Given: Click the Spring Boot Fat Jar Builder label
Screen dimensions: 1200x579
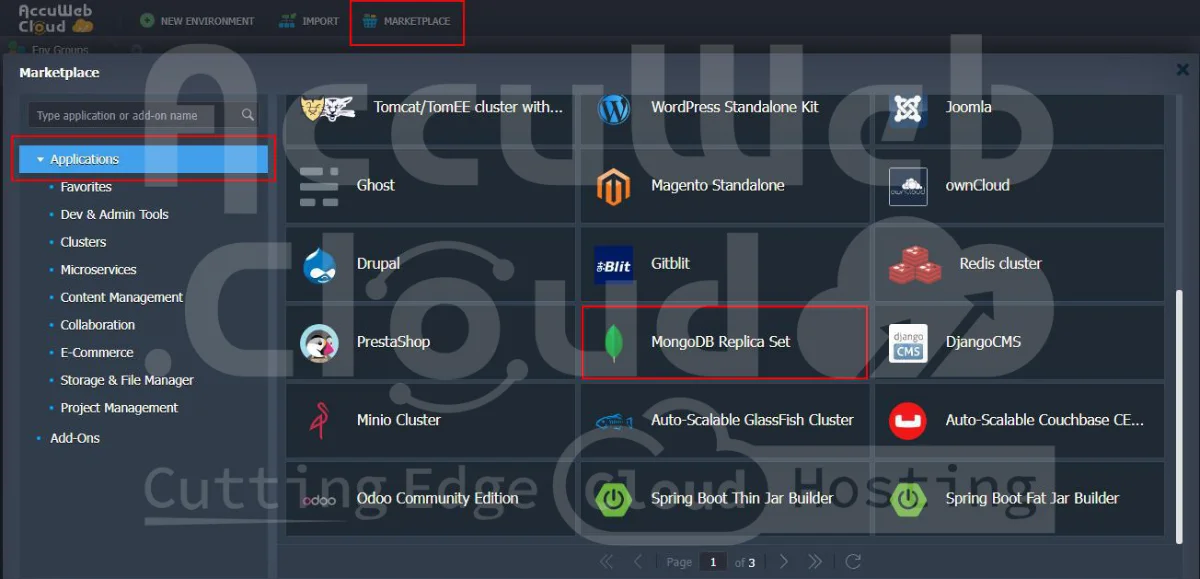Looking at the screenshot, I should click(1032, 498).
